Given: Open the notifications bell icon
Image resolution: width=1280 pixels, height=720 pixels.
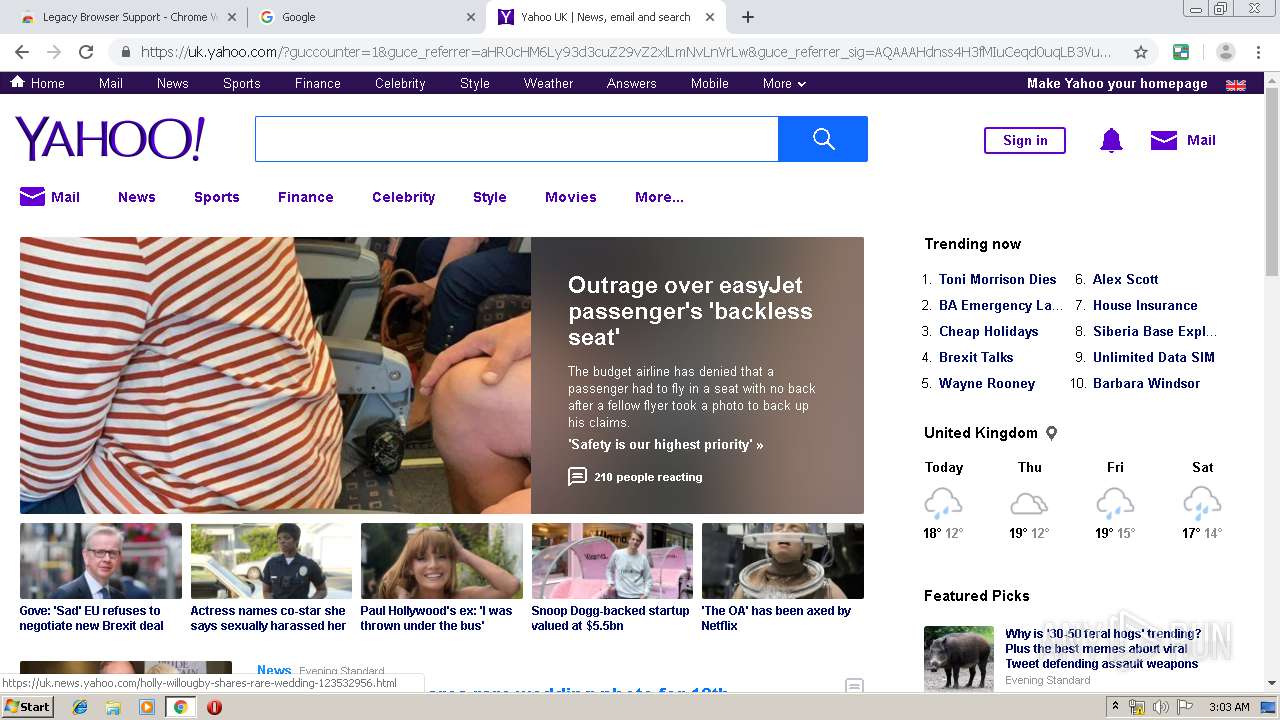Looking at the screenshot, I should click(1111, 141).
